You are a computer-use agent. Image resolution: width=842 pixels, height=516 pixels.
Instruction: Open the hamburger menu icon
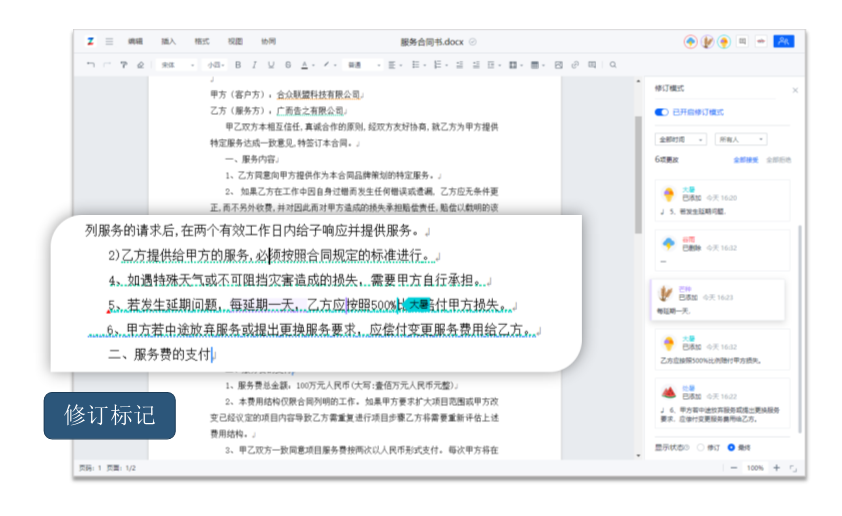coord(109,41)
